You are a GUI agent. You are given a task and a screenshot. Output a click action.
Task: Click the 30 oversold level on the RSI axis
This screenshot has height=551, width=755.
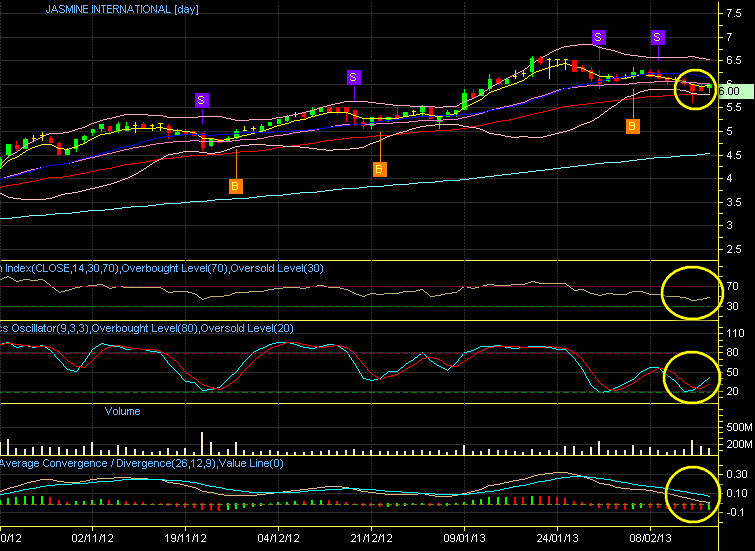click(732, 306)
